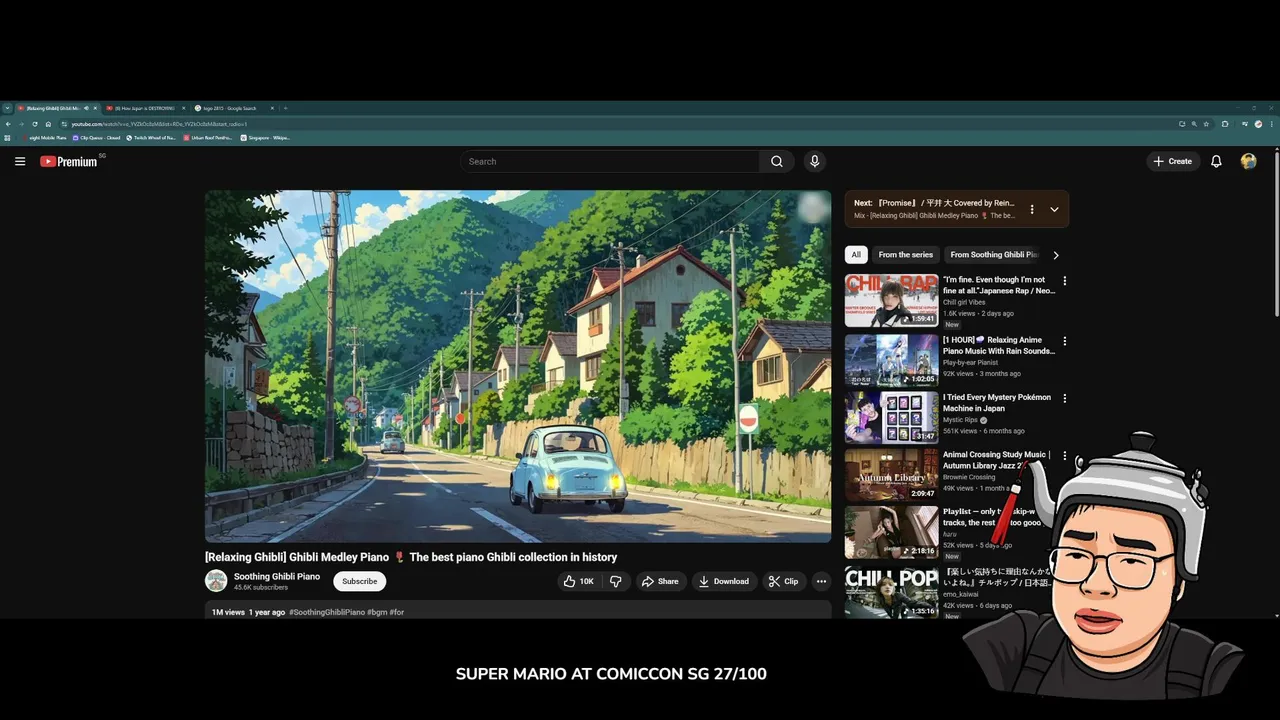Open the notifications bell
Image resolution: width=1280 pixels, height=720 pixels.
(1216, 161)
